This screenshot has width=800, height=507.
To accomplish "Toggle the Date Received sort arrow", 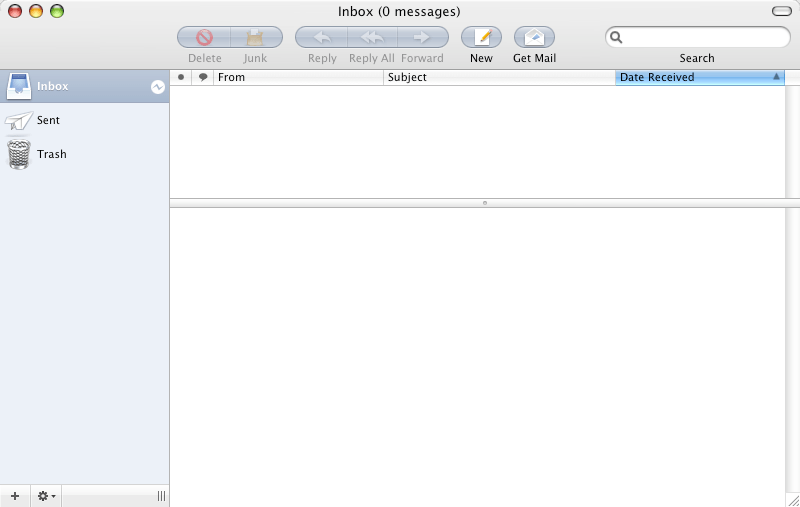I will [x=776, y=77].
